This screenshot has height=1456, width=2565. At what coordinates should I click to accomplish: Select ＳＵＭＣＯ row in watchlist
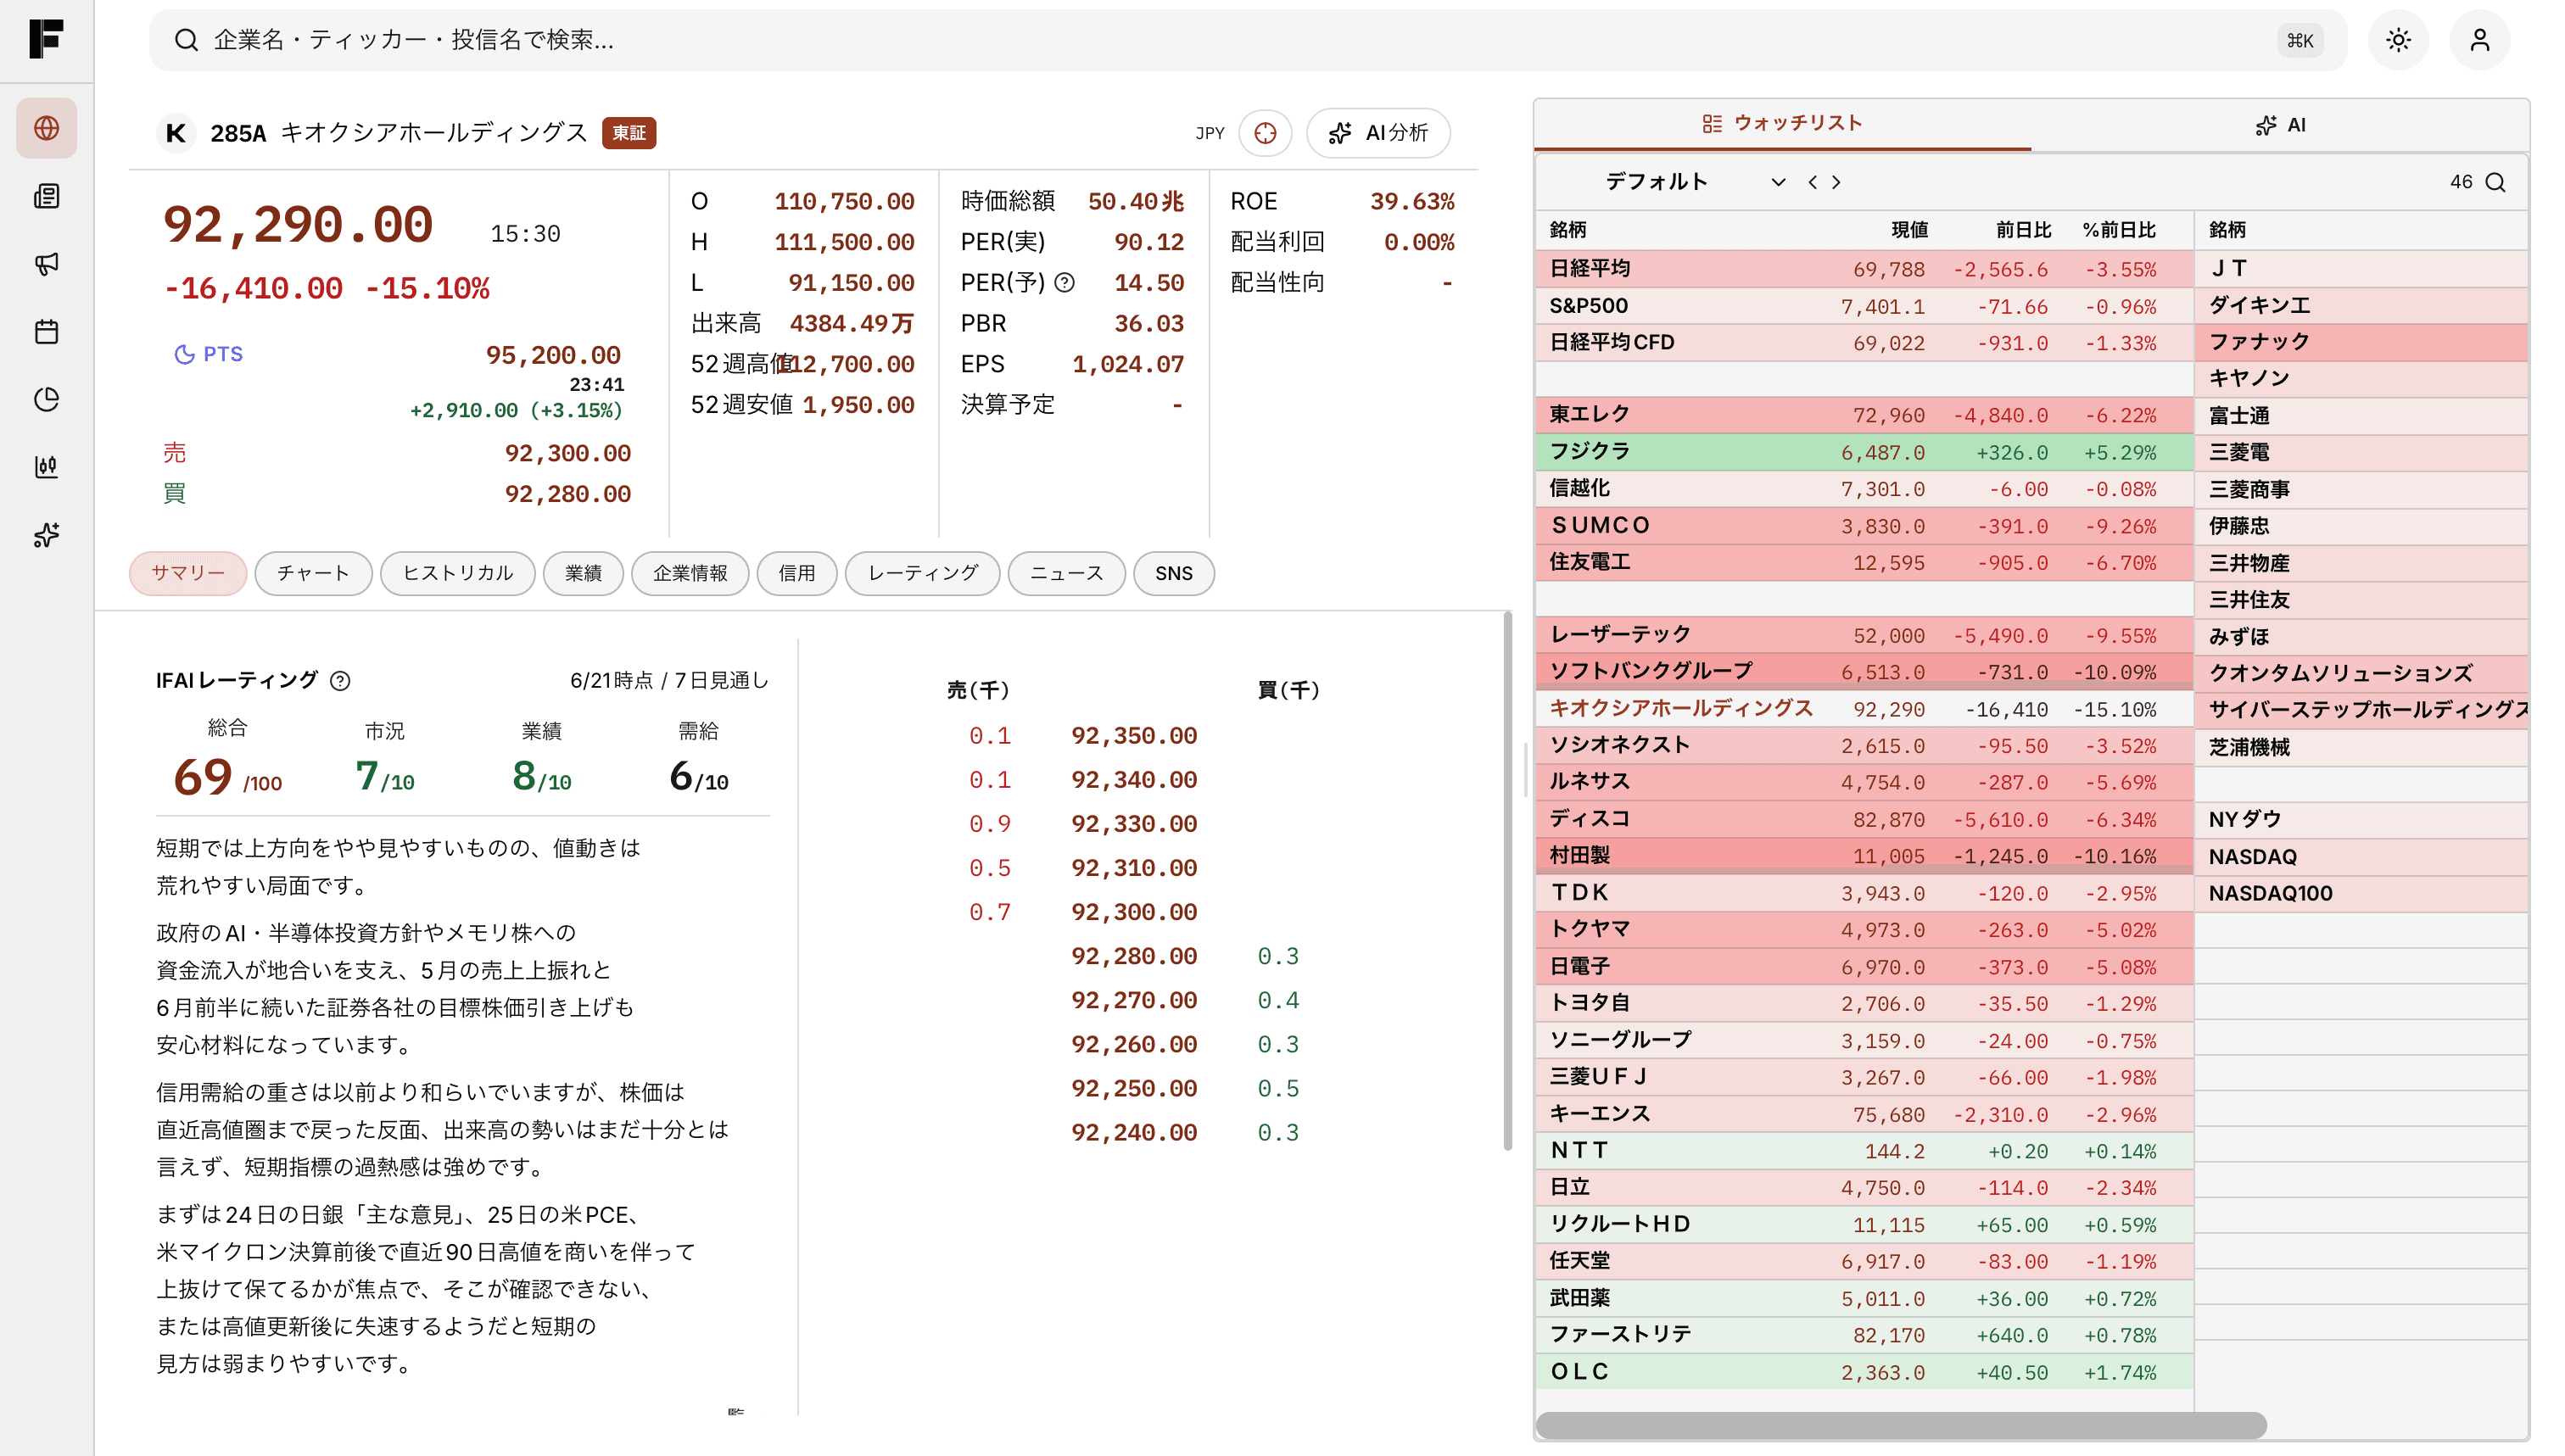(1864, 526)
